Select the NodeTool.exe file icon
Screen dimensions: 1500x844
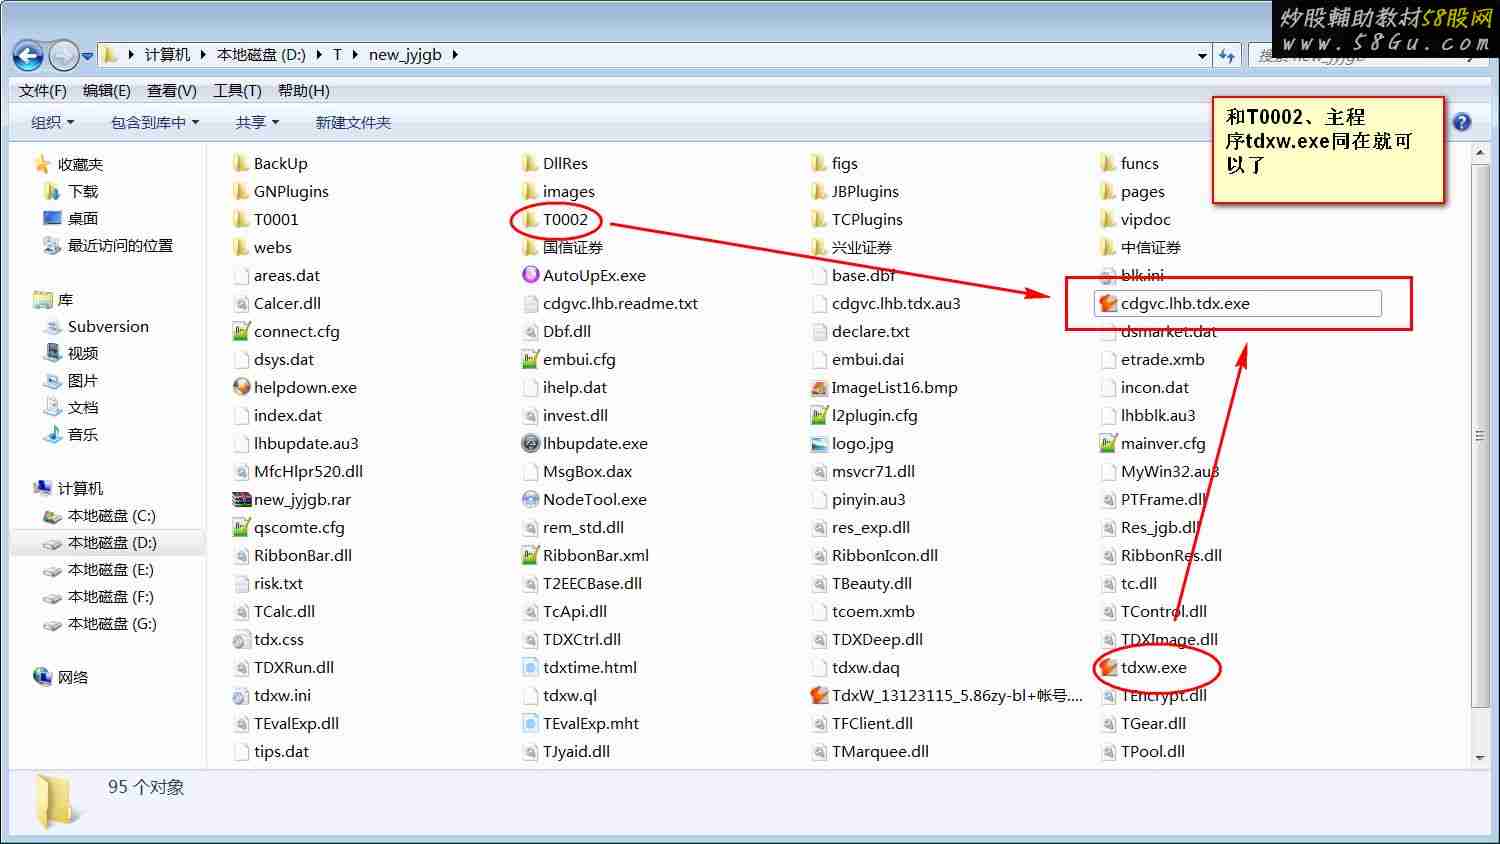530,499
